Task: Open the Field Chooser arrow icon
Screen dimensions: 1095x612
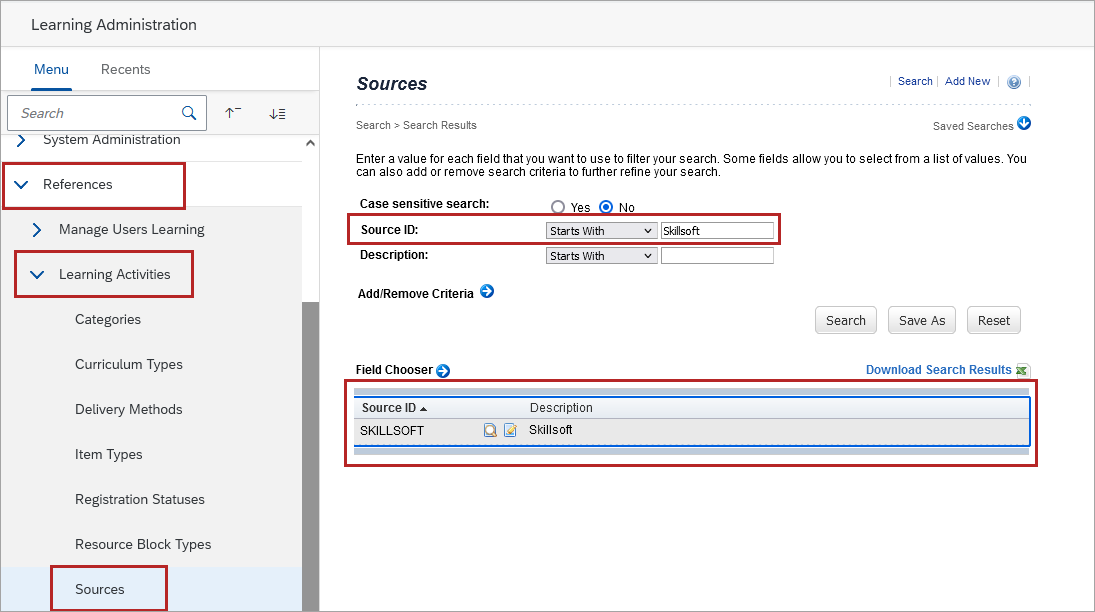Action: tap(444, 370)
